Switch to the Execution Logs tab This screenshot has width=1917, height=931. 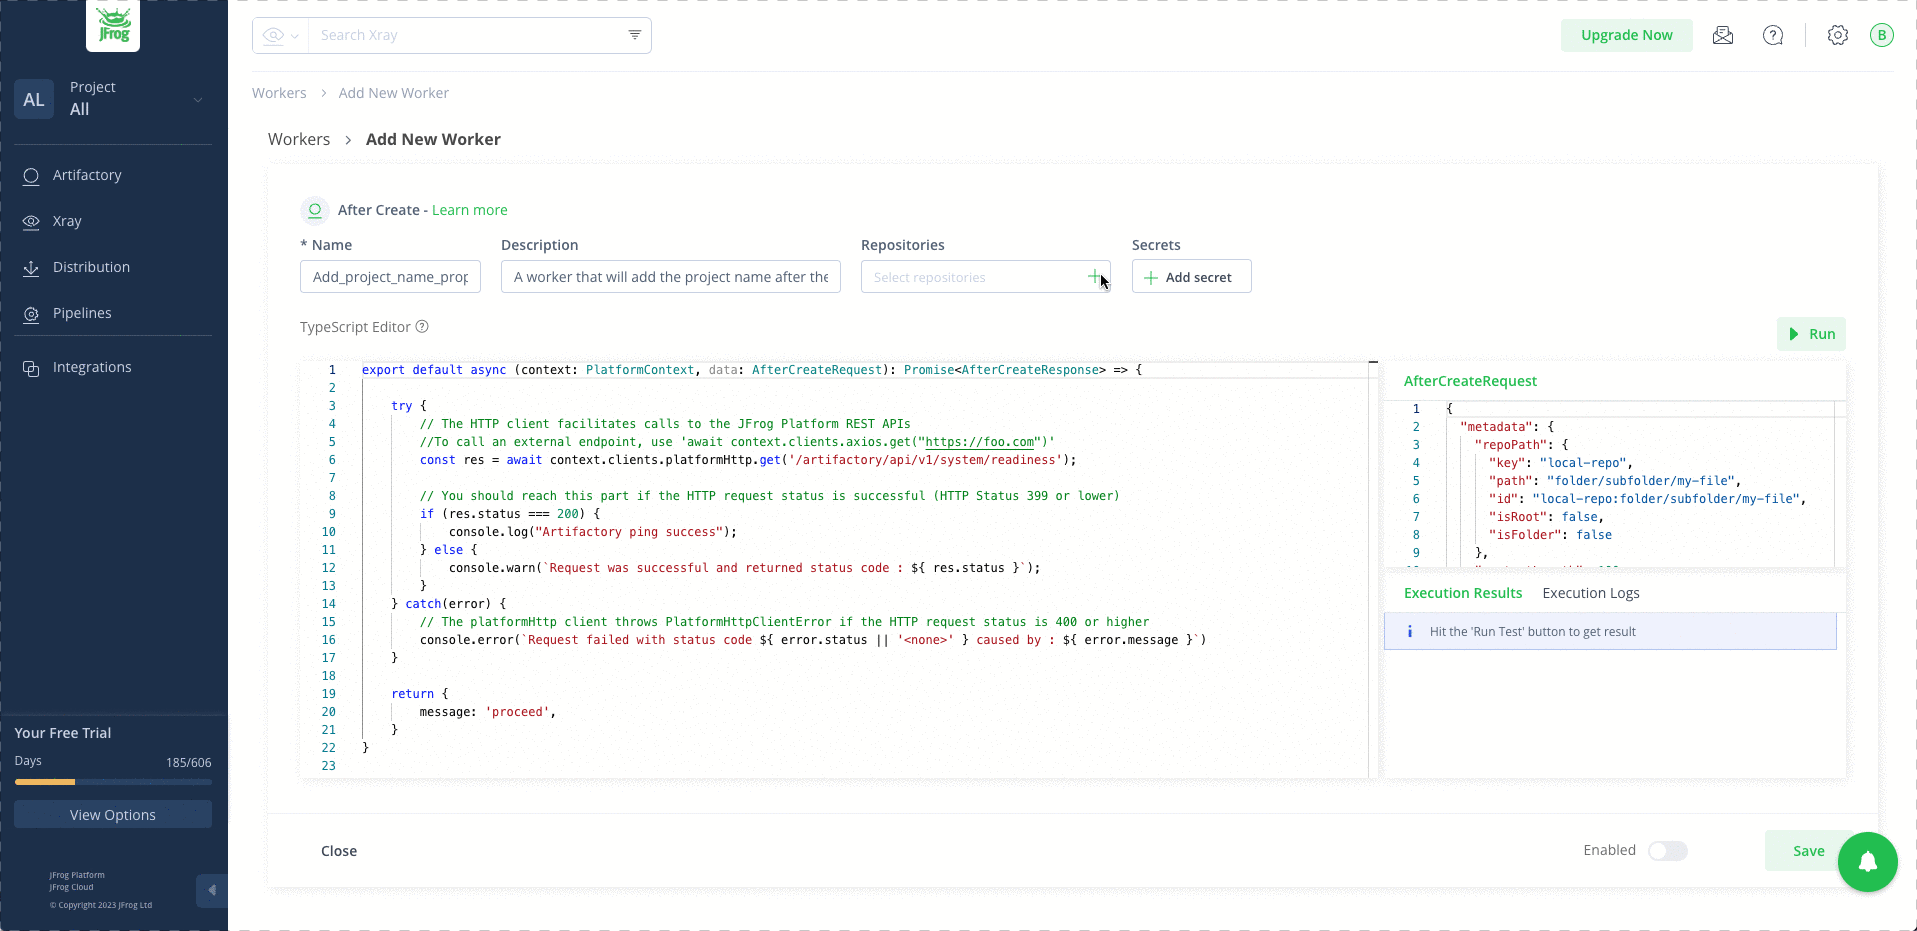pos(1590,593)
